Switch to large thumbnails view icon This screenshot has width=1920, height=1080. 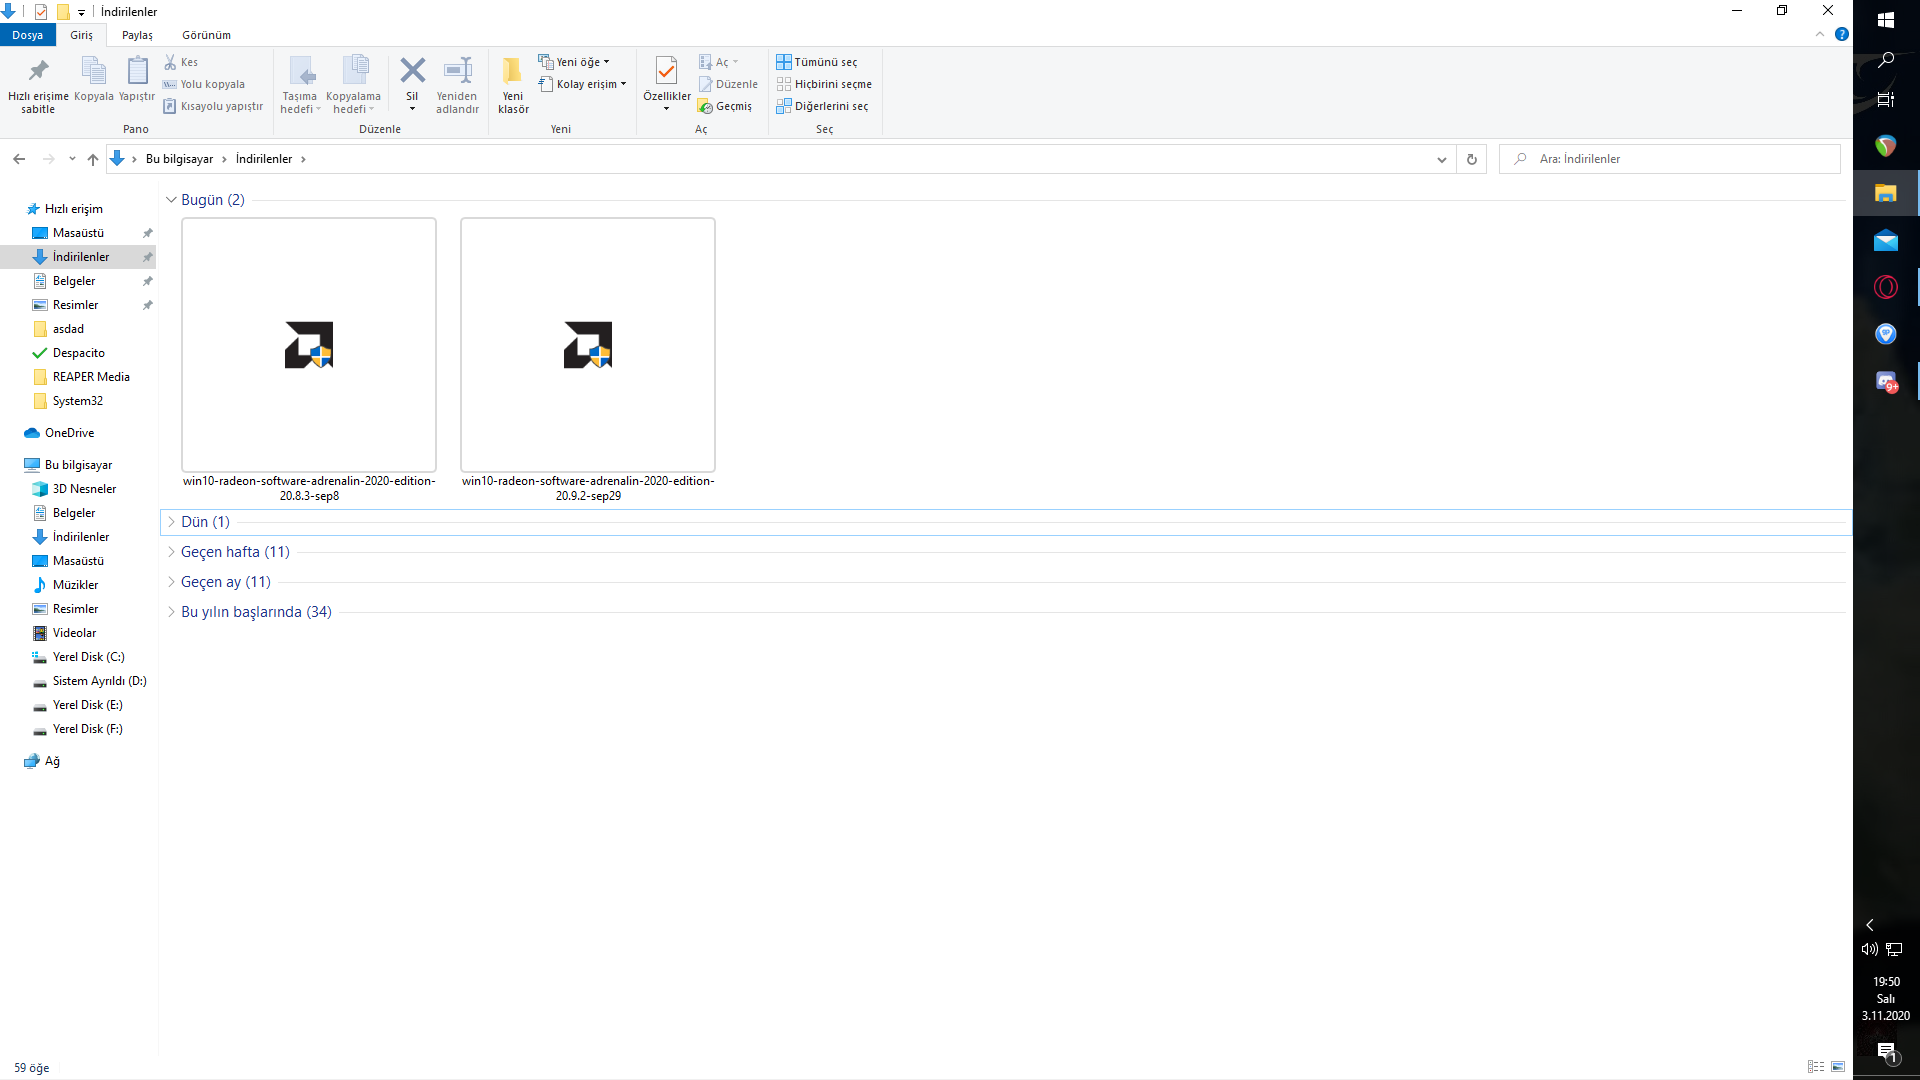[1838, 1067]
